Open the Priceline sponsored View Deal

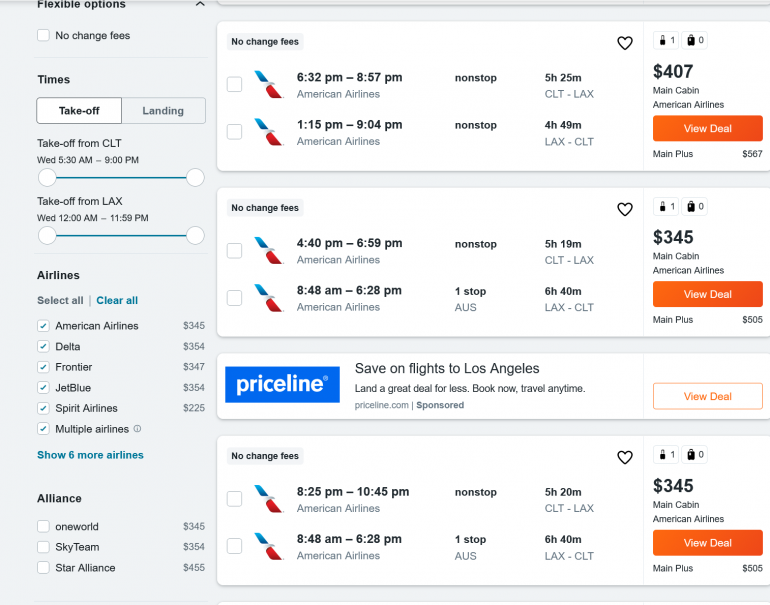pos(707,396)
